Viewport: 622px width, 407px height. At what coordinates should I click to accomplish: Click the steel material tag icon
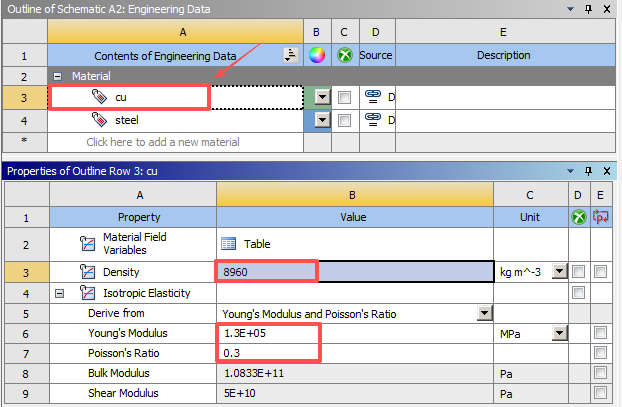99,119
